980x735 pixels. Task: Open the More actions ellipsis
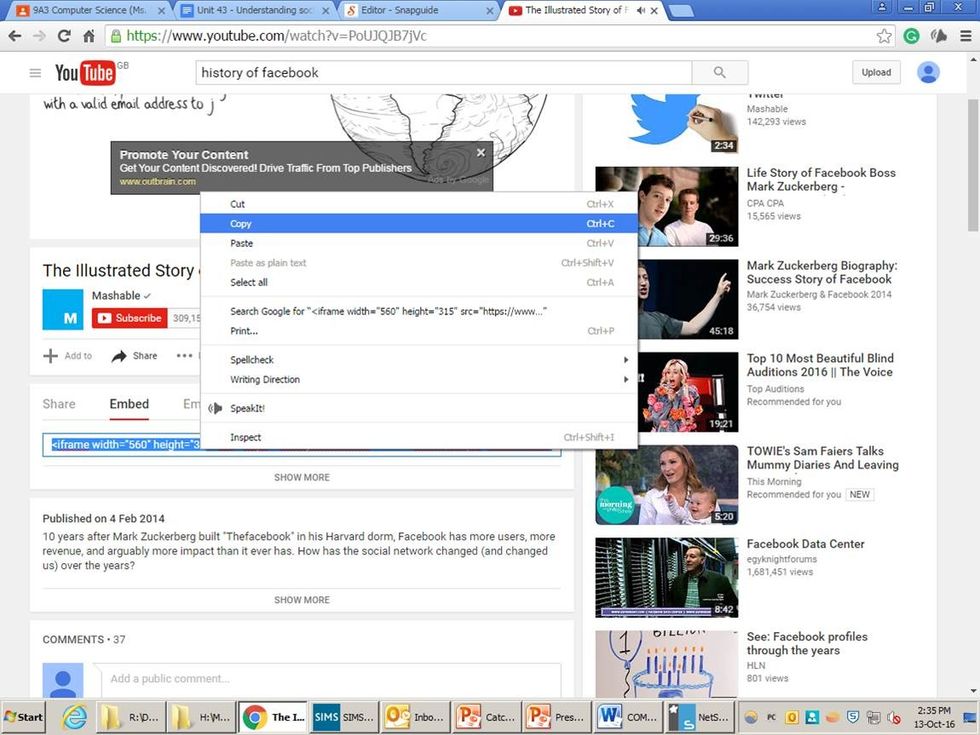(184, 356)
